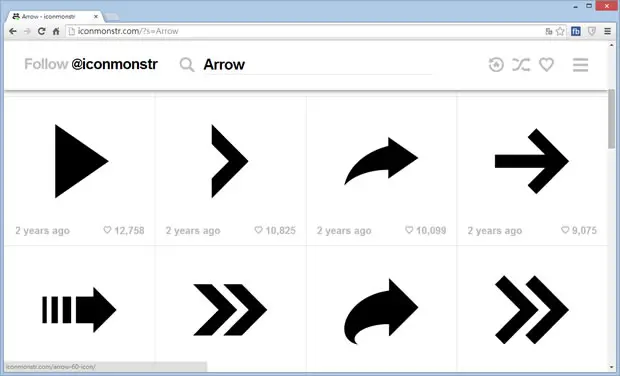Image resolution: width=620 pixels, height=376 pixels.
Task: Click the browser reload button
Action: (x=41, y=31)
